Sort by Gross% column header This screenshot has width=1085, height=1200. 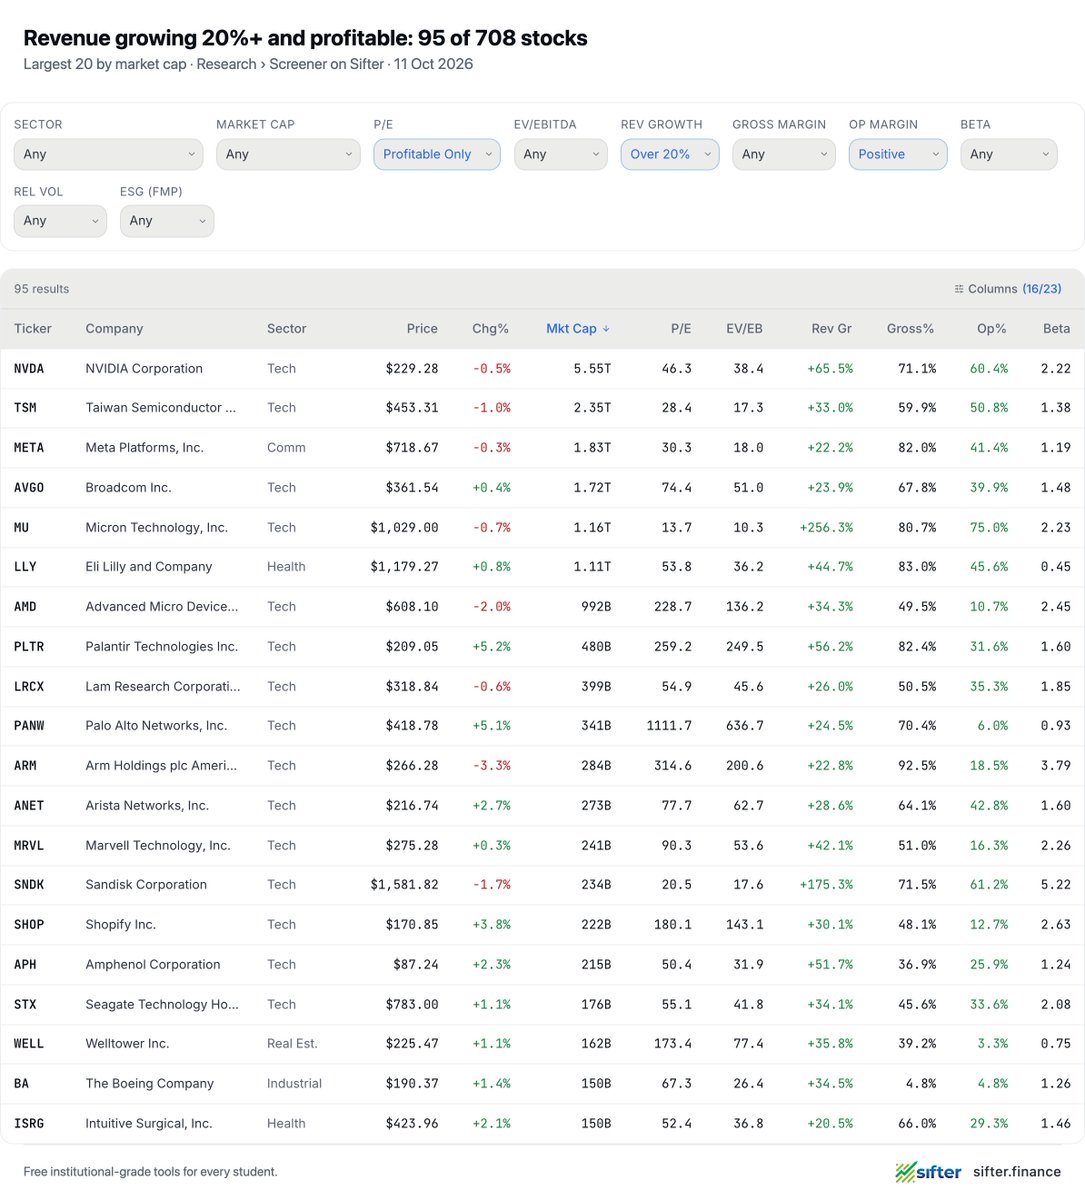pos(910,328)
